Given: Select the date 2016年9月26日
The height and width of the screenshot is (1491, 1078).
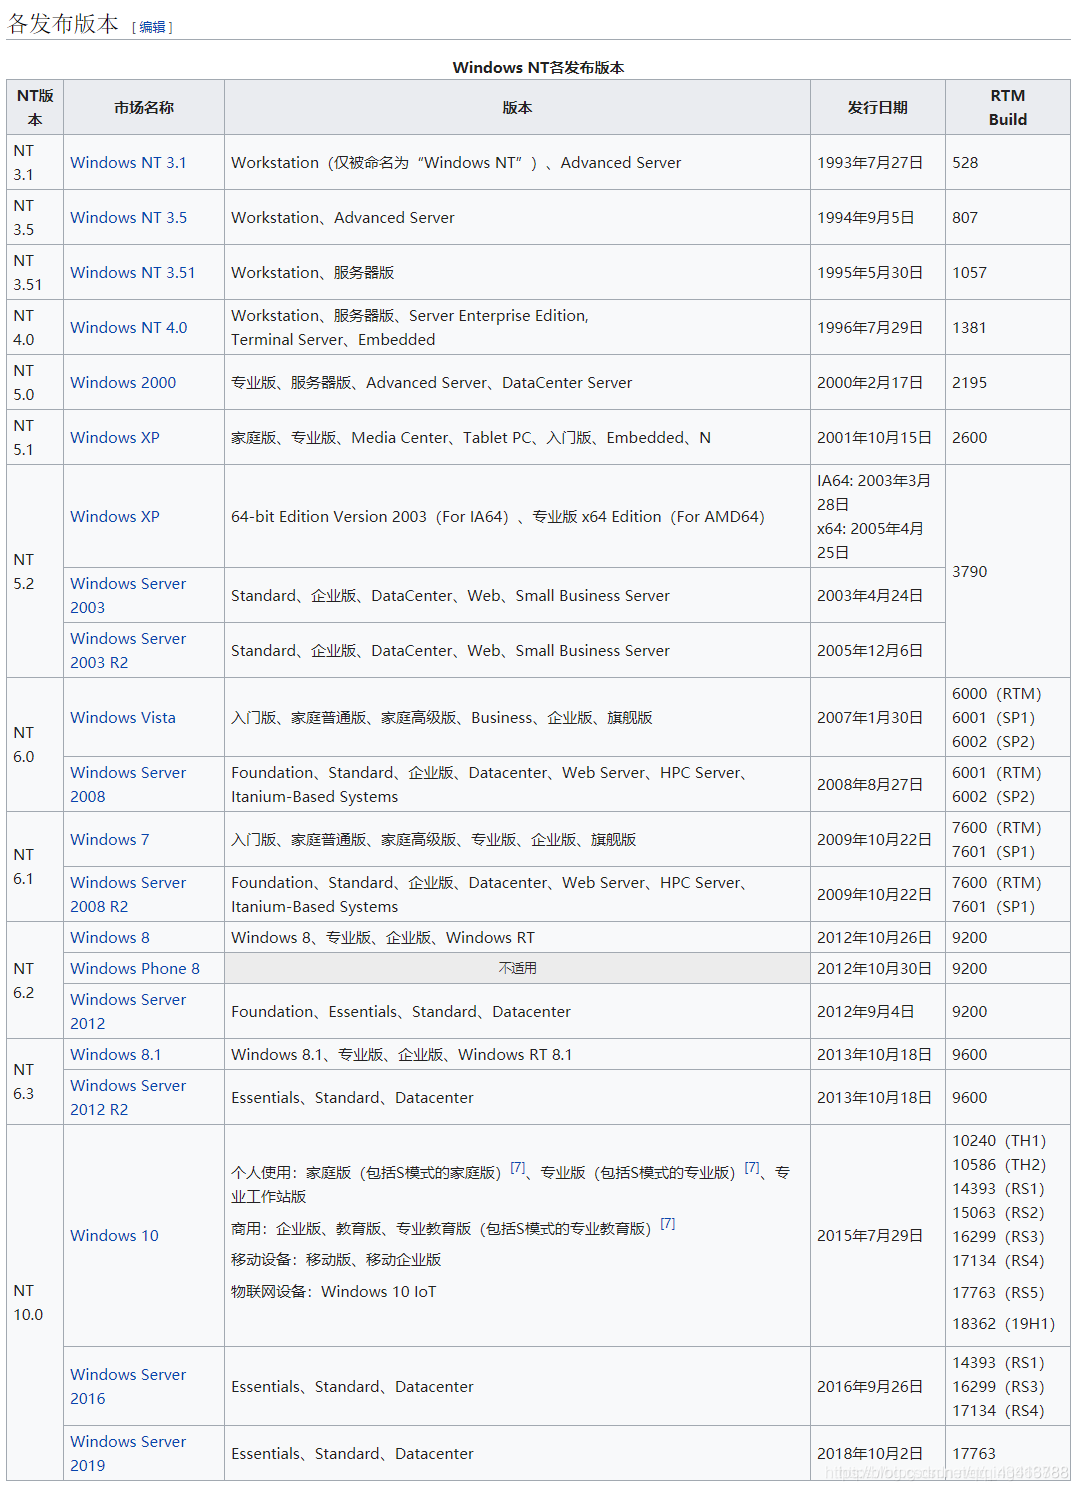Looking at the screenshot, I should 870,1387.
